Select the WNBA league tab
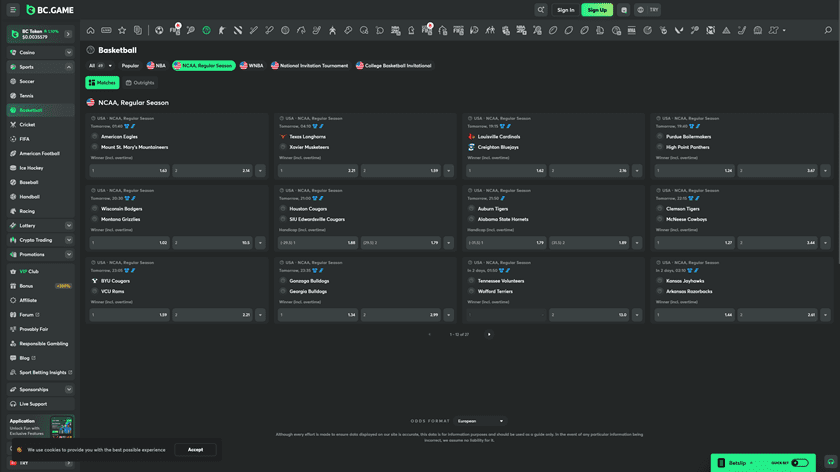This screenshot has height=472, width=840. tap(252, 66)
